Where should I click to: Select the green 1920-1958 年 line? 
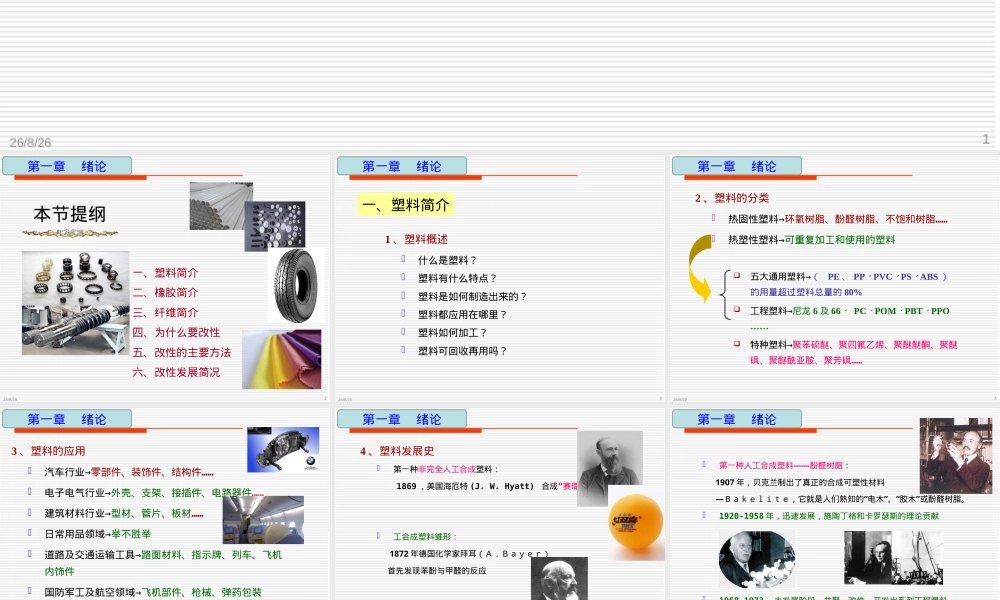tap(829, 516)
